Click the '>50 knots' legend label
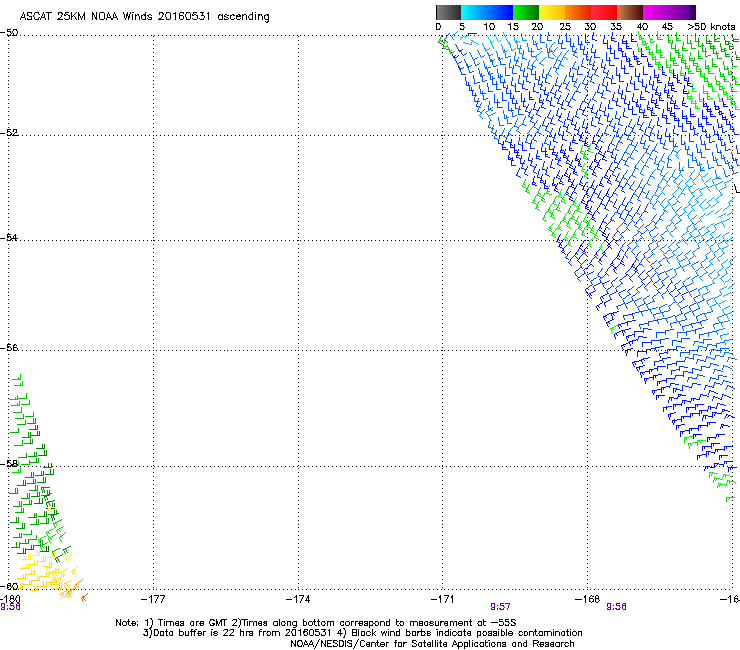Viewport: 740px width, 650px height. click(x=711, y=27)
